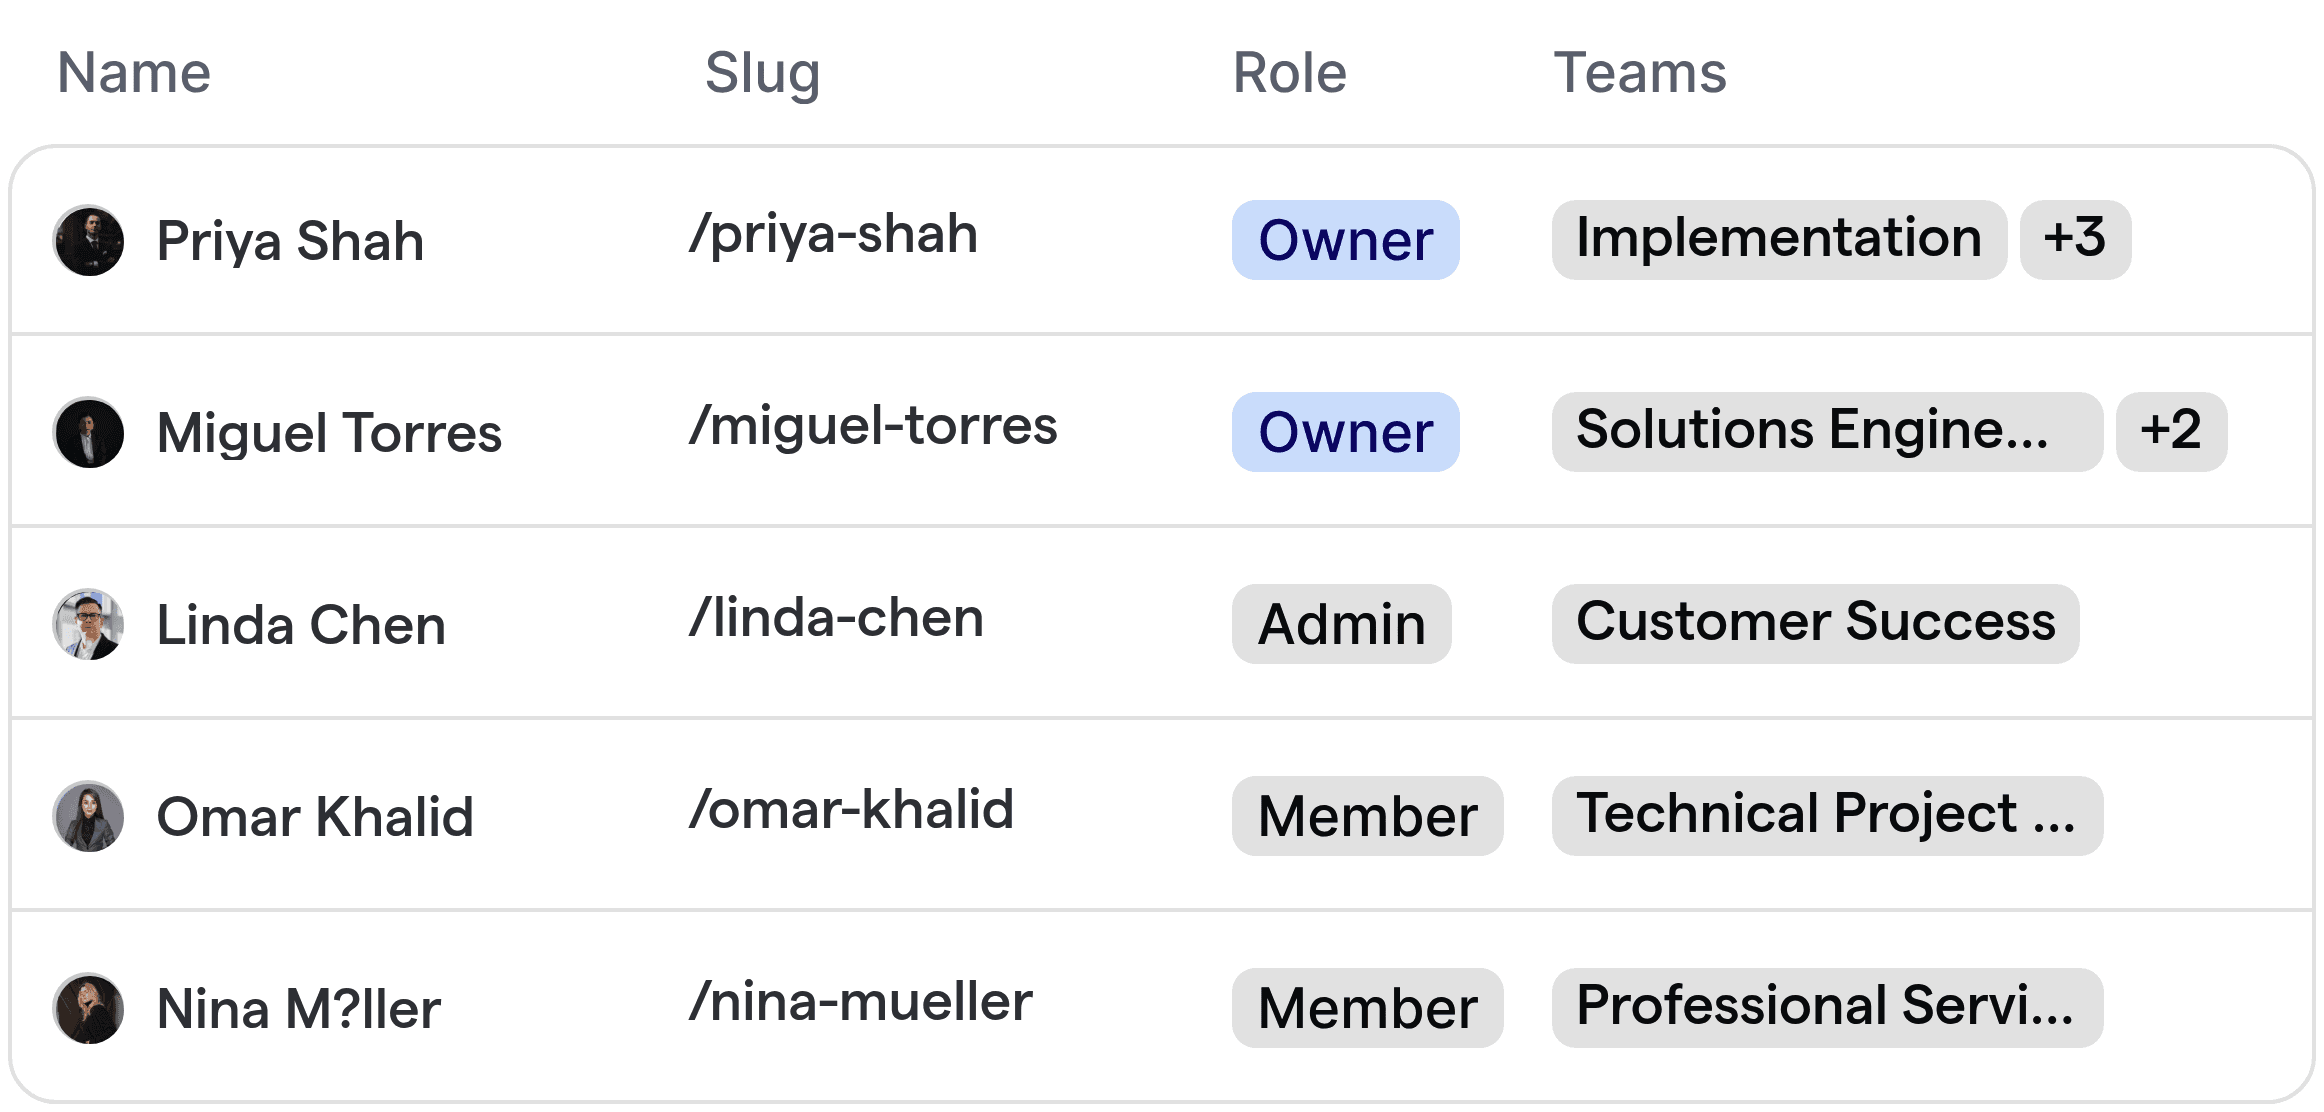Viewport: 2324px width, 1112px height.
Task: Click the Technical Project team badge
Action: (x=1826, y=816)
